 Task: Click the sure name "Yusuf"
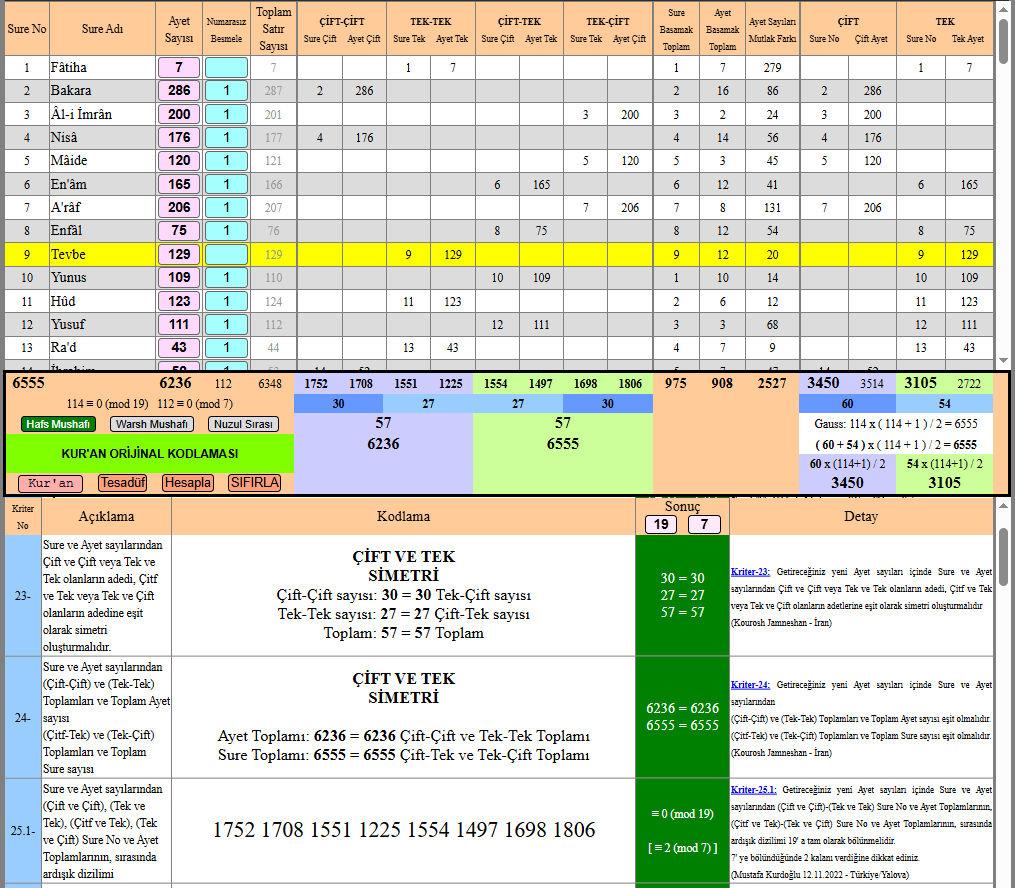[x=68, y=324]
